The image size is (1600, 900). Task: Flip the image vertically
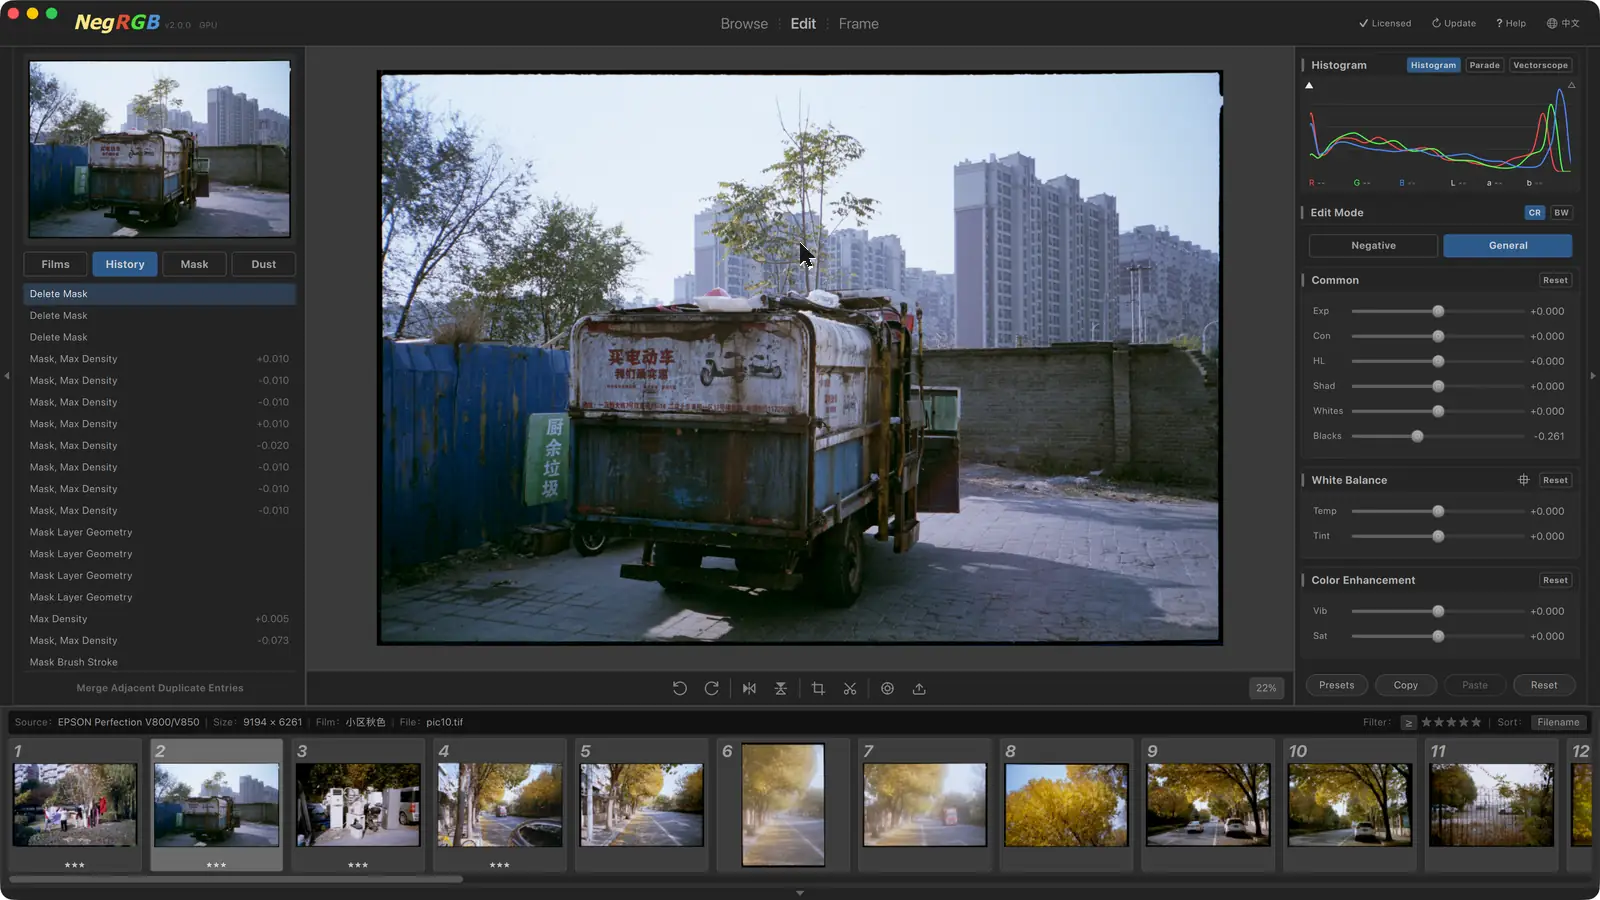click(x=781, y=688)
